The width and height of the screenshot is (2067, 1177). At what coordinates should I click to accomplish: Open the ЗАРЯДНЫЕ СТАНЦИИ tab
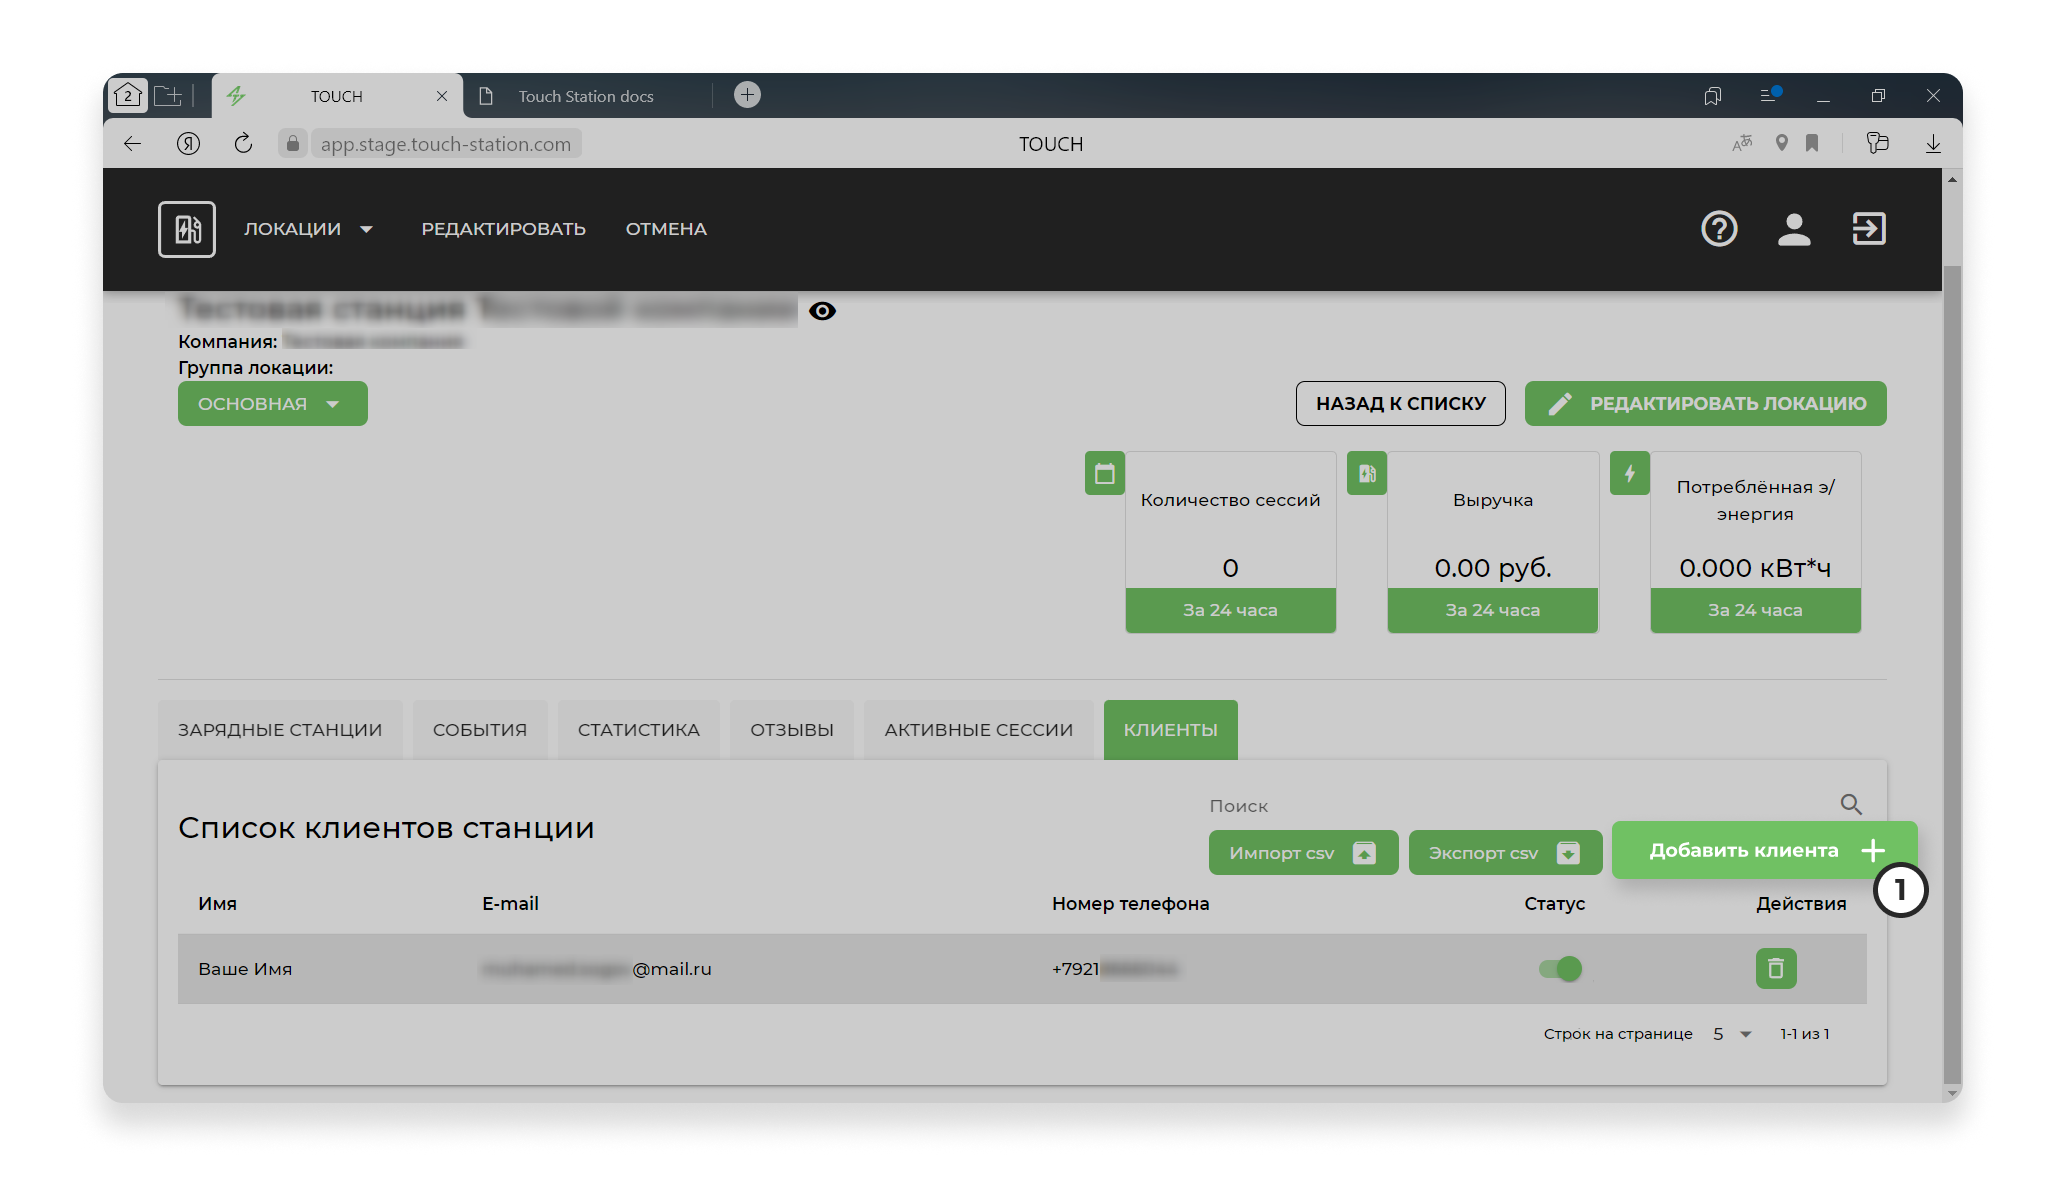tap(280, 730)
